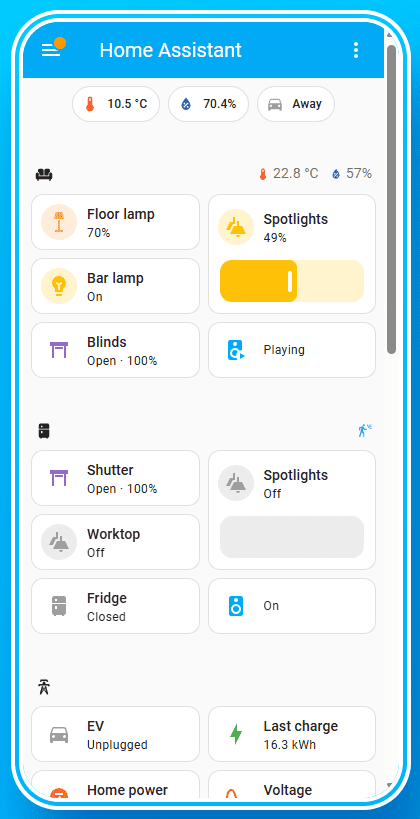Toggle living room Spotlights icon at 49%
The width and height of the screenshot is (420, 819).
(236, 227)
